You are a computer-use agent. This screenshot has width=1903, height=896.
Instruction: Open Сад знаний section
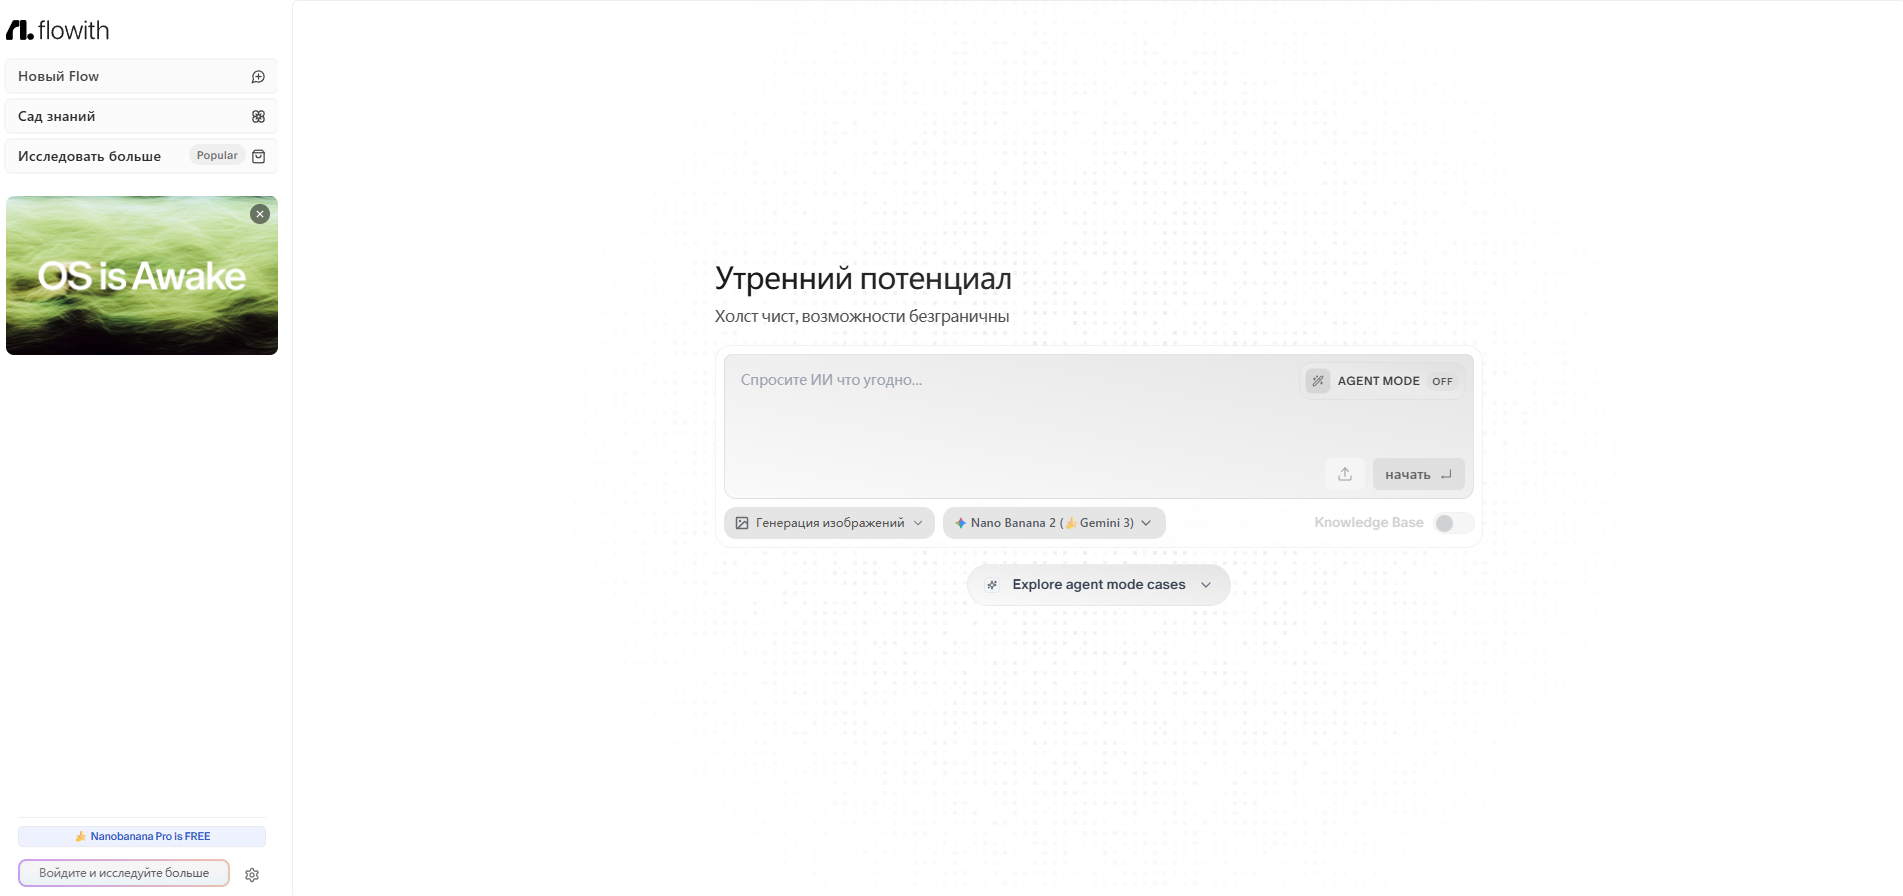point(141,116)
